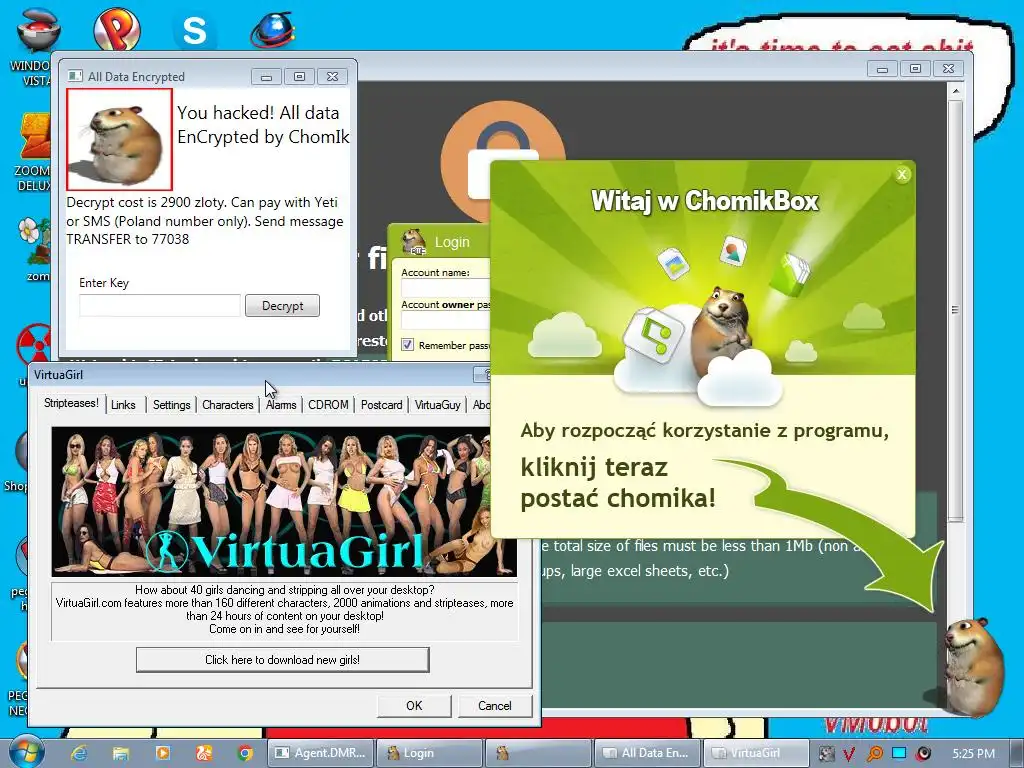Click the round dark tray icon beside the clock
Screen dimensions: 1024x768
[923, 754]
